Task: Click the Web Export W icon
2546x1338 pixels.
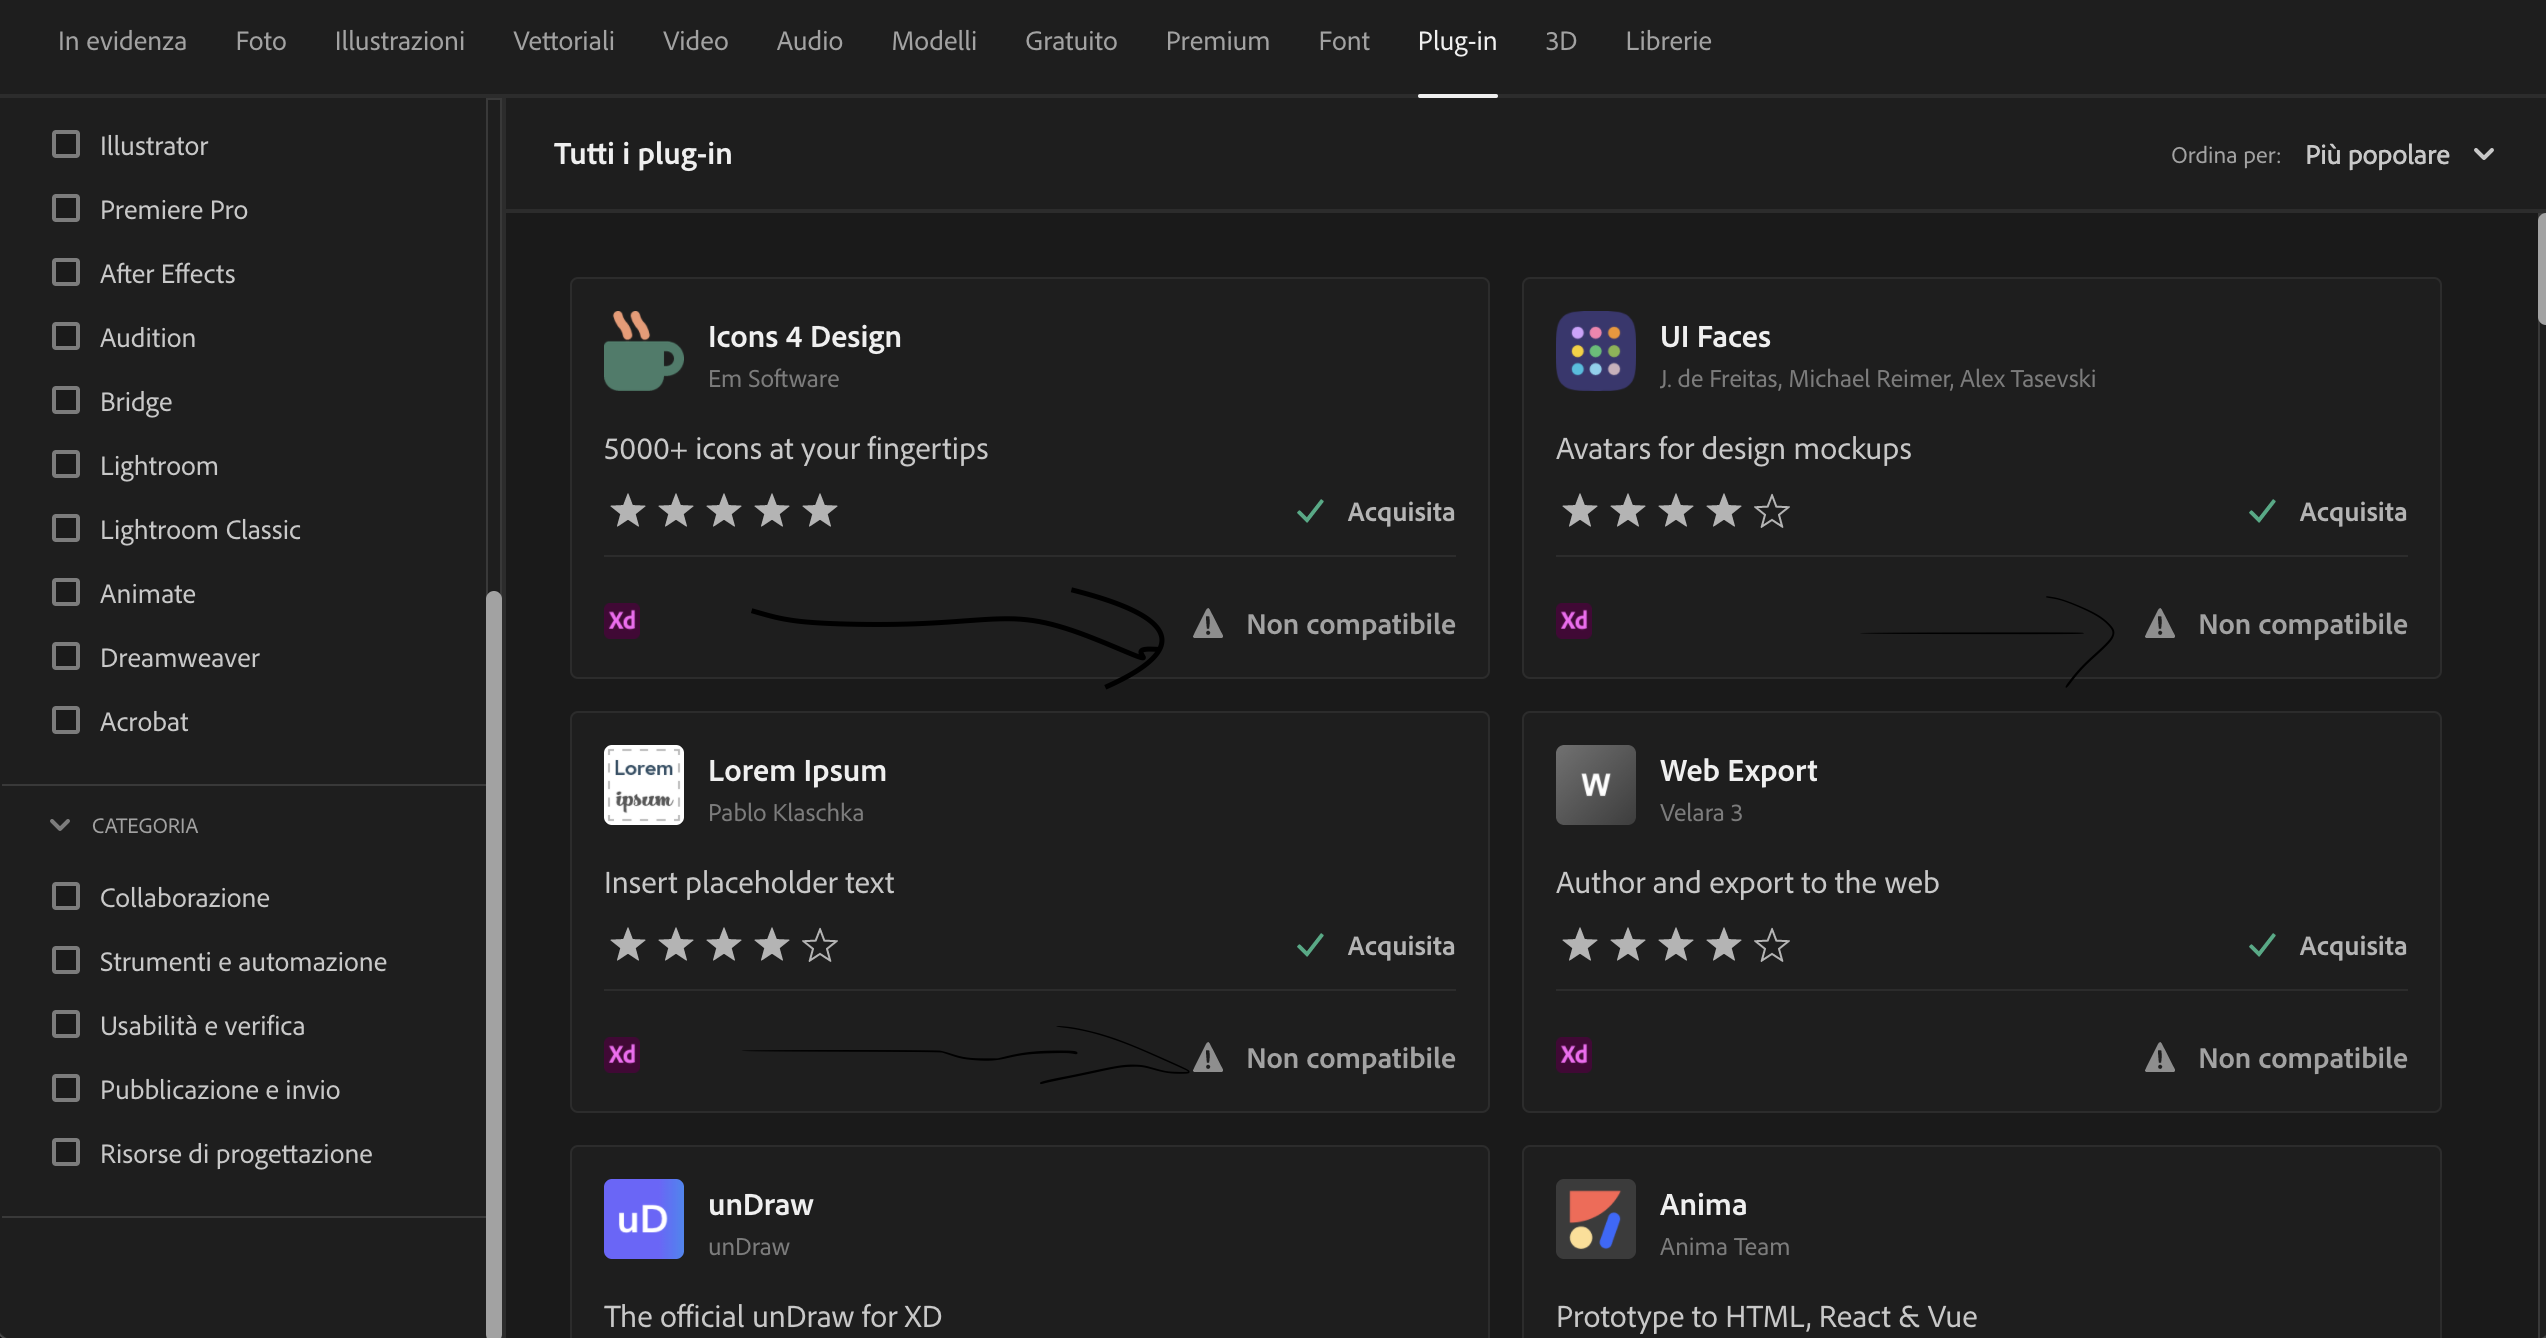Action: (1595, 785)
